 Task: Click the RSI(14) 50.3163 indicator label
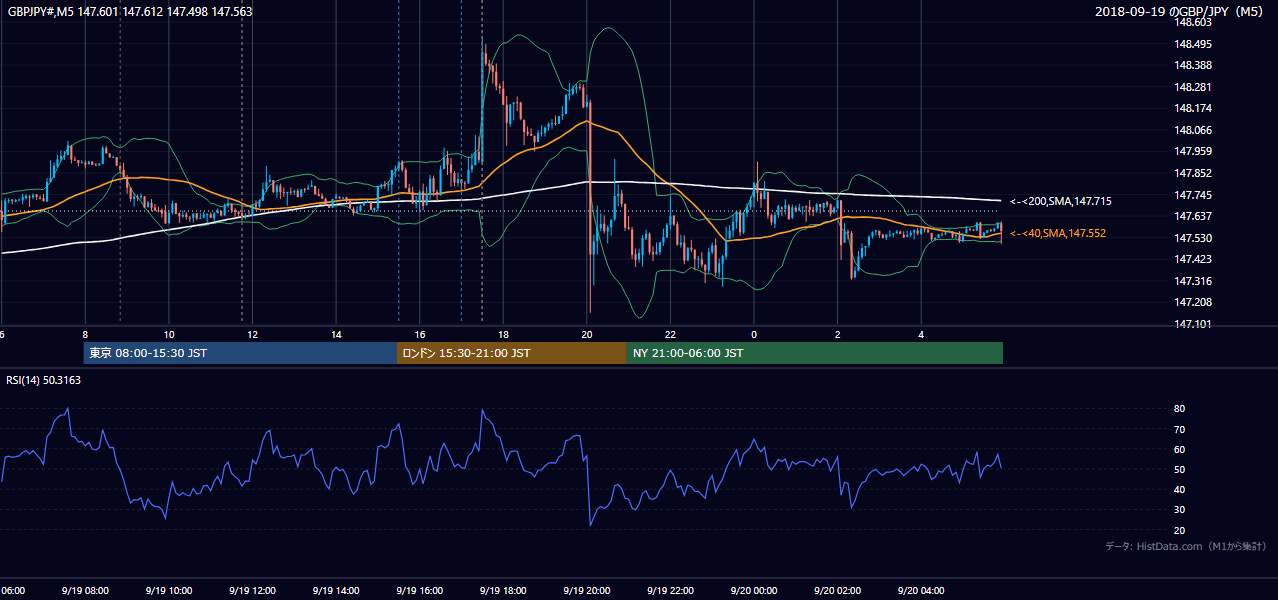pyautogui.click(x=44, y=380)
